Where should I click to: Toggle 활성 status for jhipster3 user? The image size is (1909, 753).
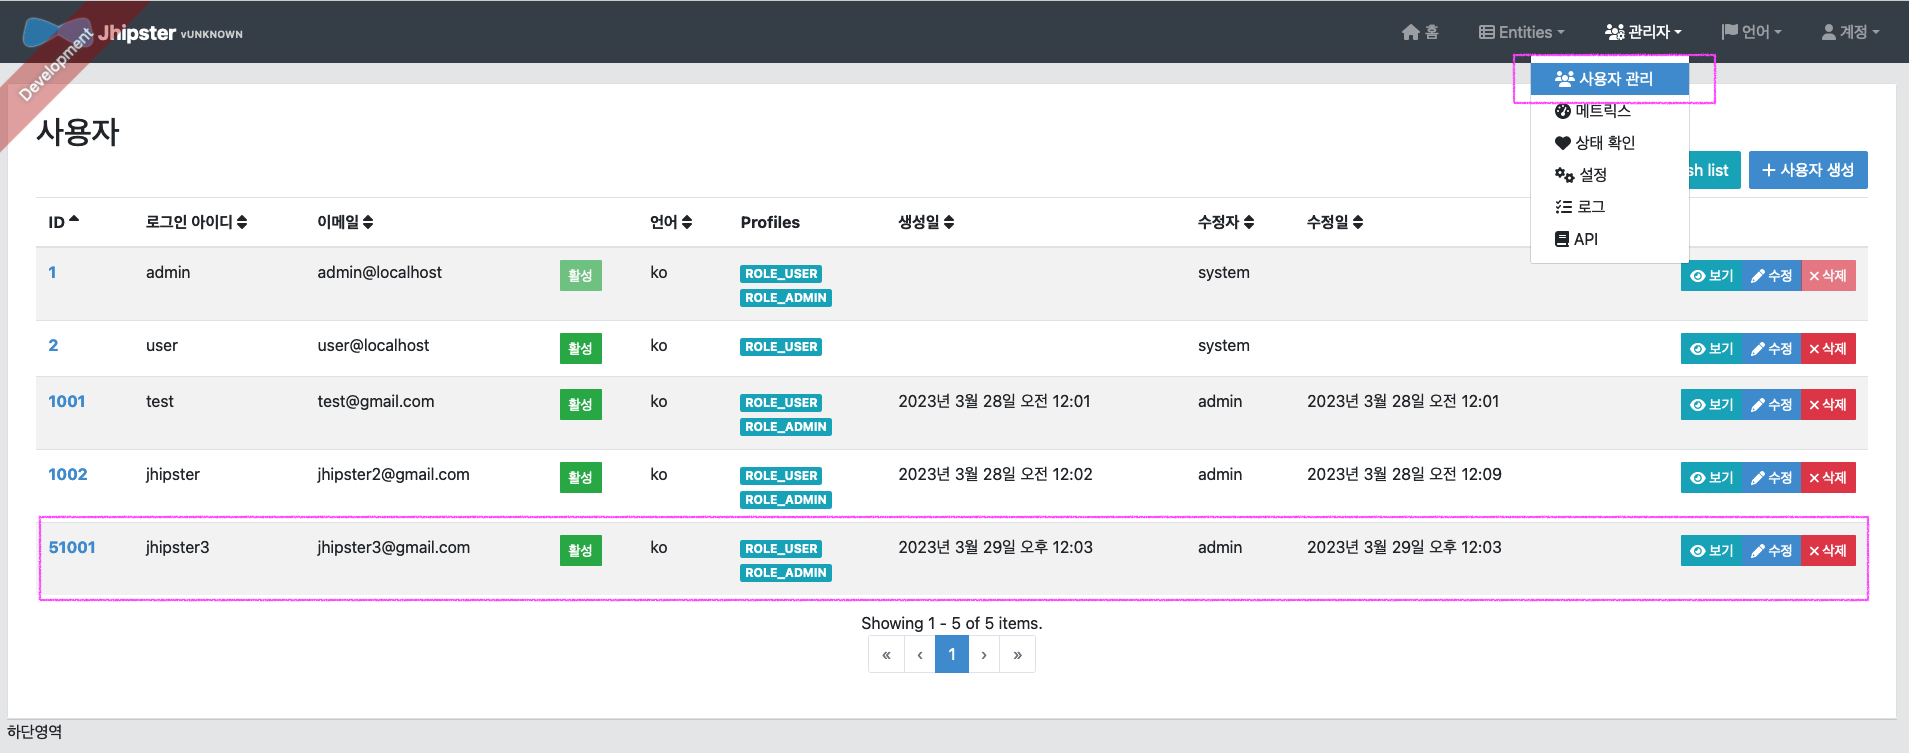tap(581, 550)
